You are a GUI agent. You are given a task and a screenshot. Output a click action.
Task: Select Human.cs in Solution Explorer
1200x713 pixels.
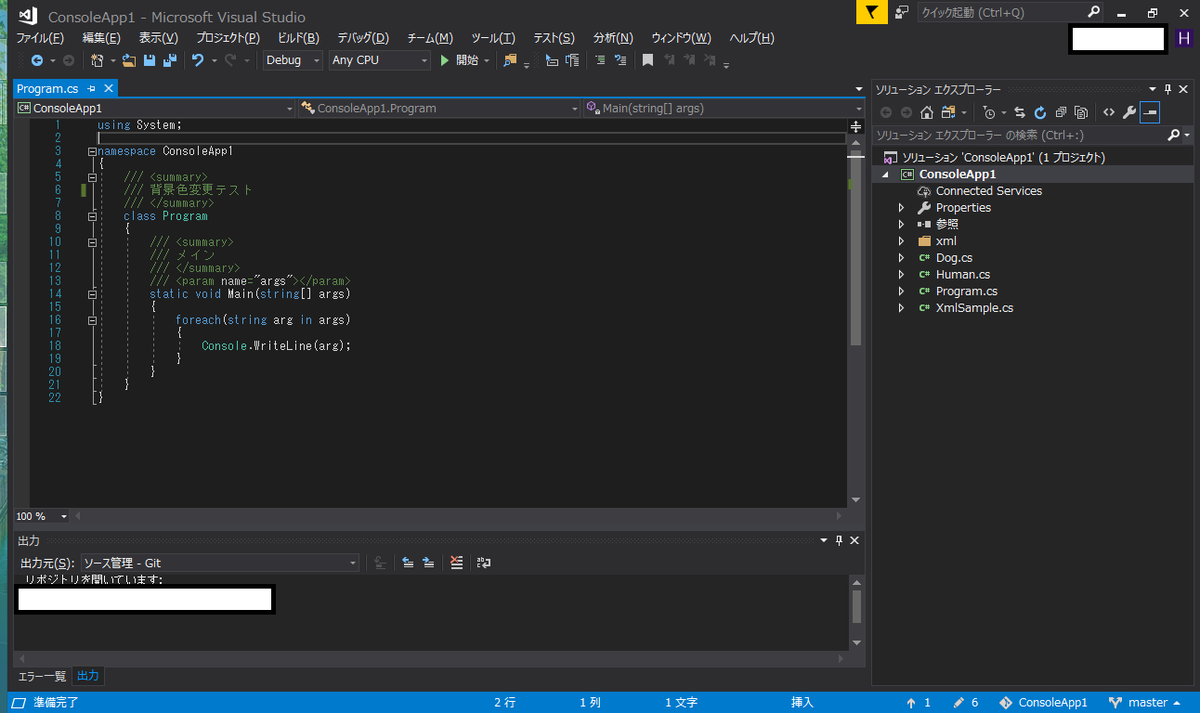[963, 274]
